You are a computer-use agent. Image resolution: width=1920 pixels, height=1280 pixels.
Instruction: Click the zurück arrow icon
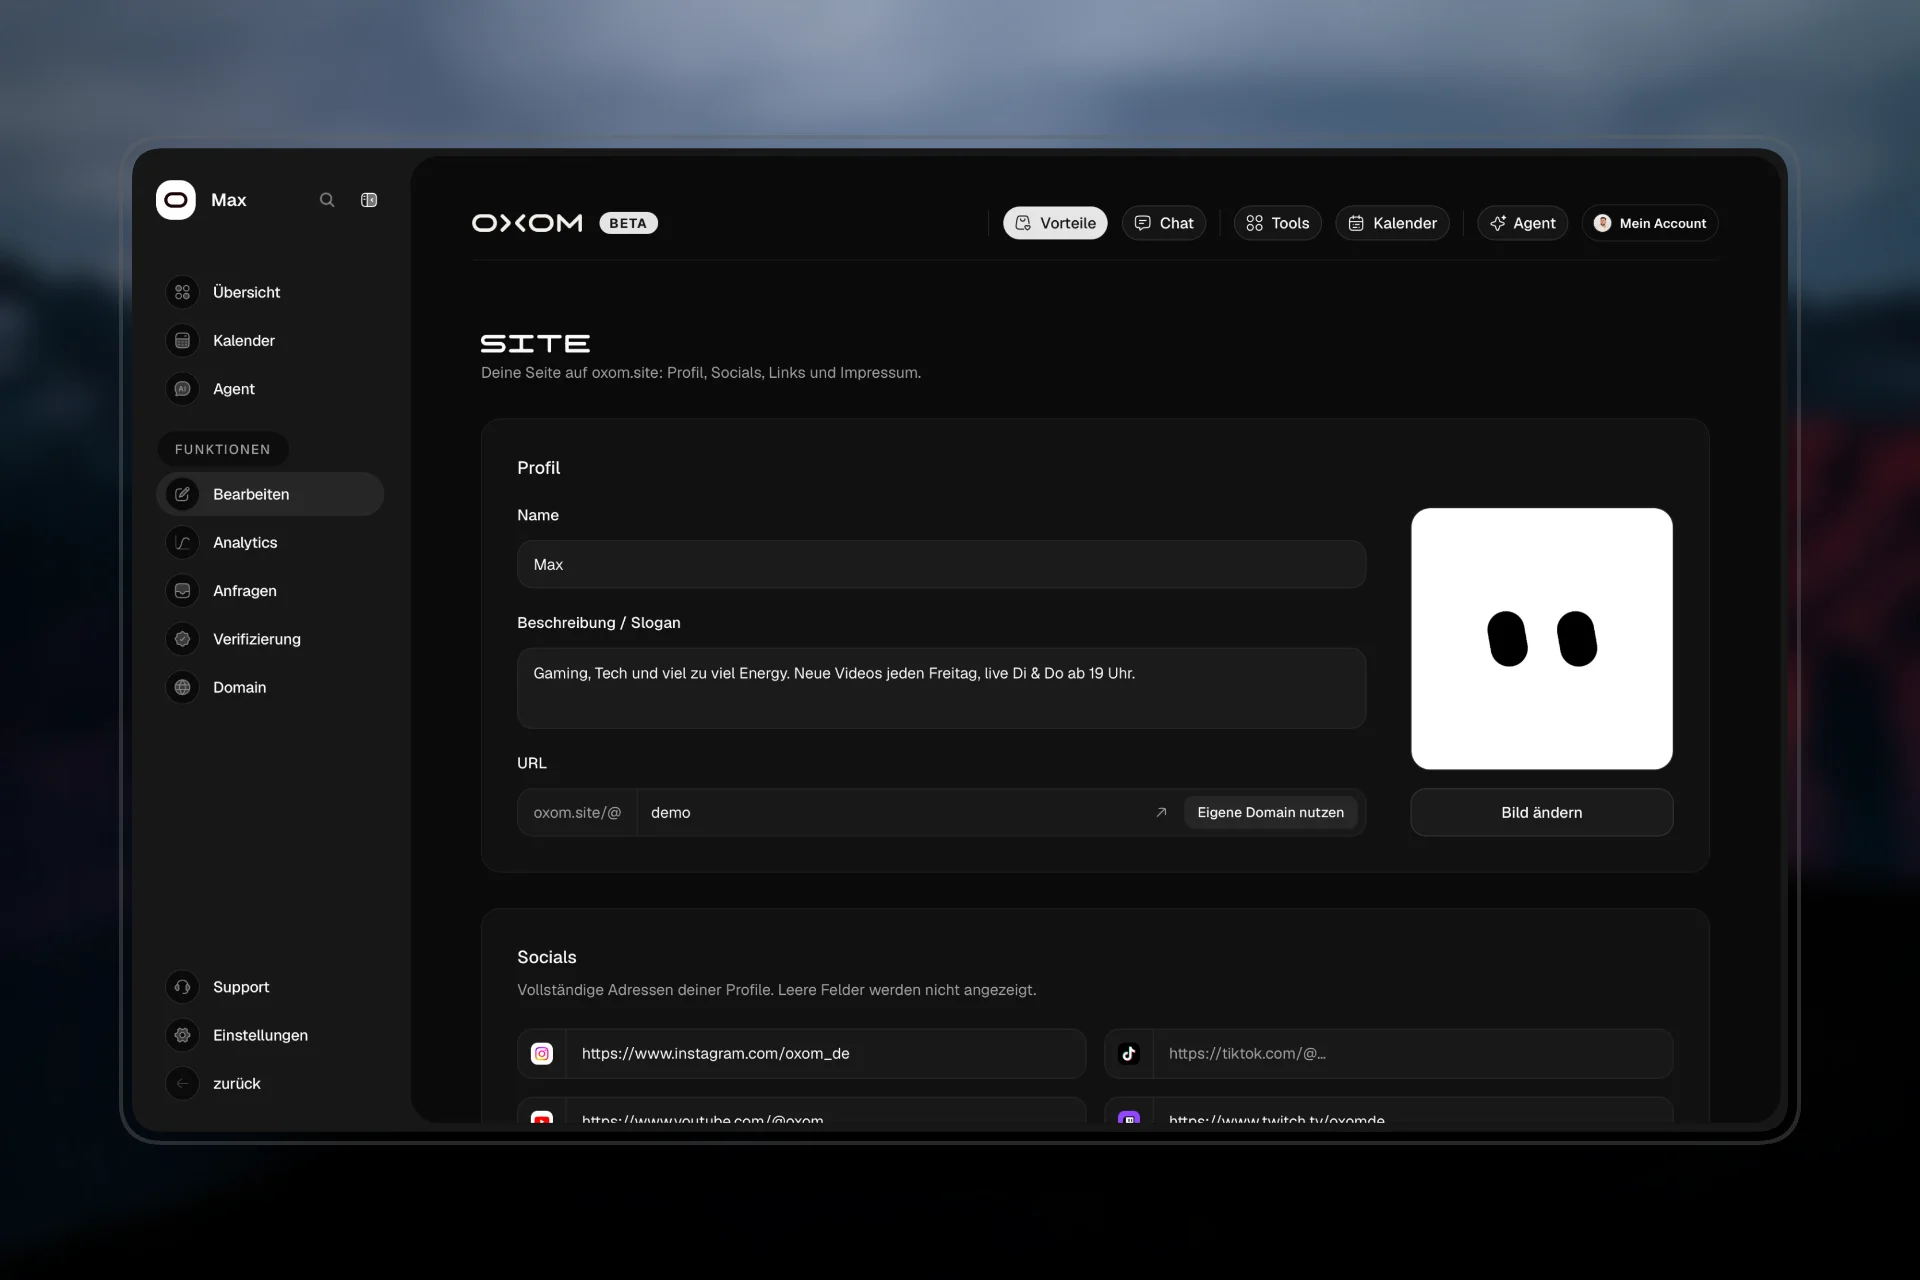point(182,1083)
